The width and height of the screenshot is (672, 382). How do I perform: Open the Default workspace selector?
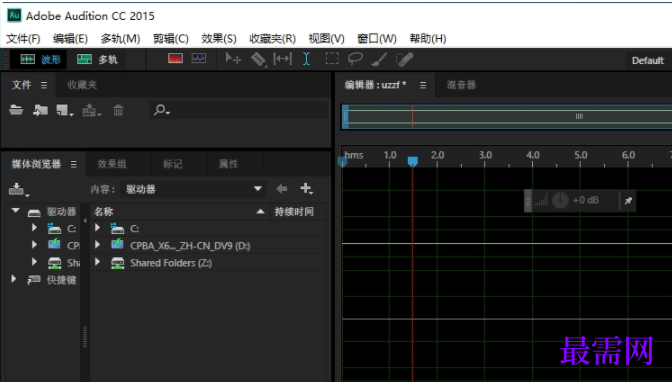pyautogui.click(x=648, y=60)
